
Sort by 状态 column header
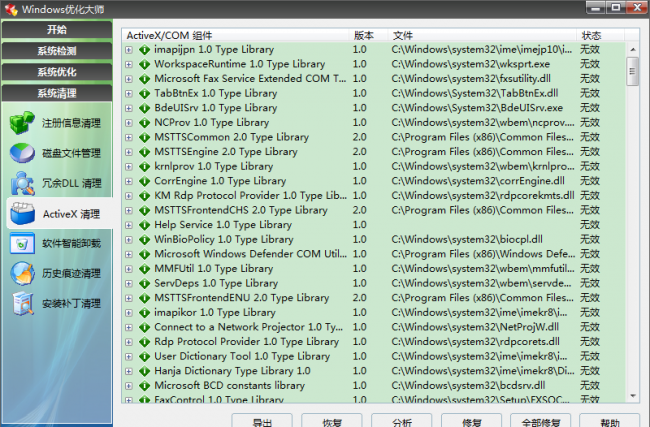coord(600,35)
